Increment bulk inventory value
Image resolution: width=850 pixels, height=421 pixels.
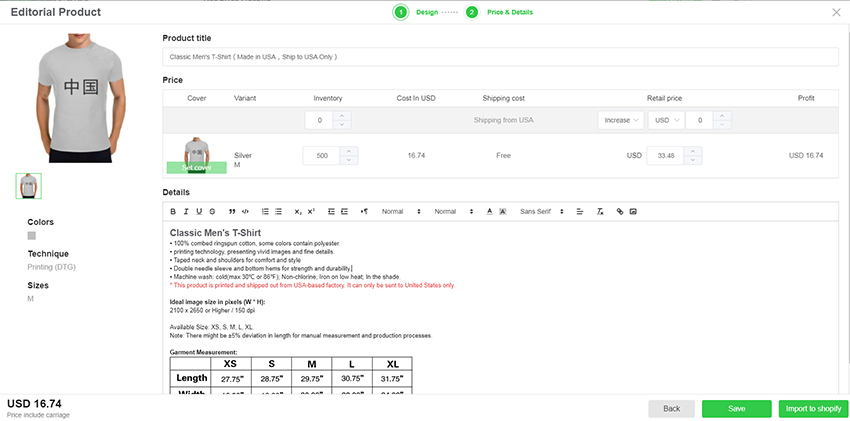[x=342, y=115]
